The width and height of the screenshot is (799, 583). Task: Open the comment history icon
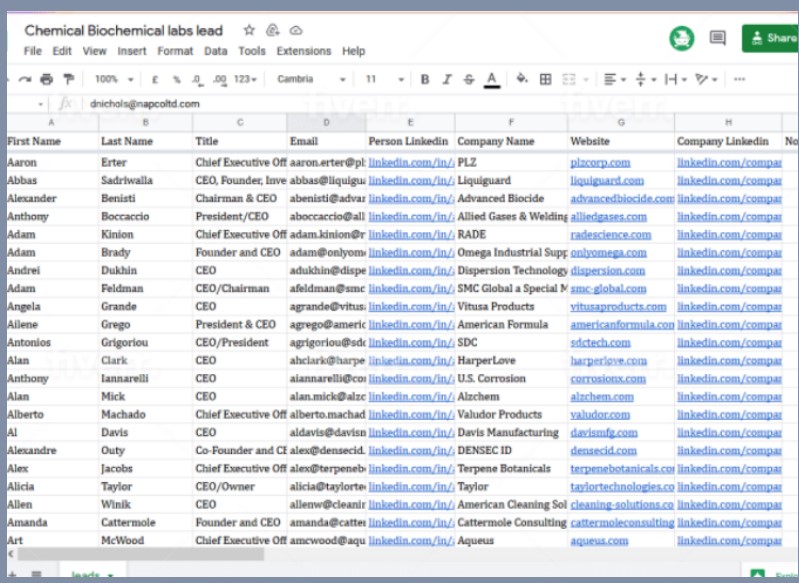click(717, 38)
